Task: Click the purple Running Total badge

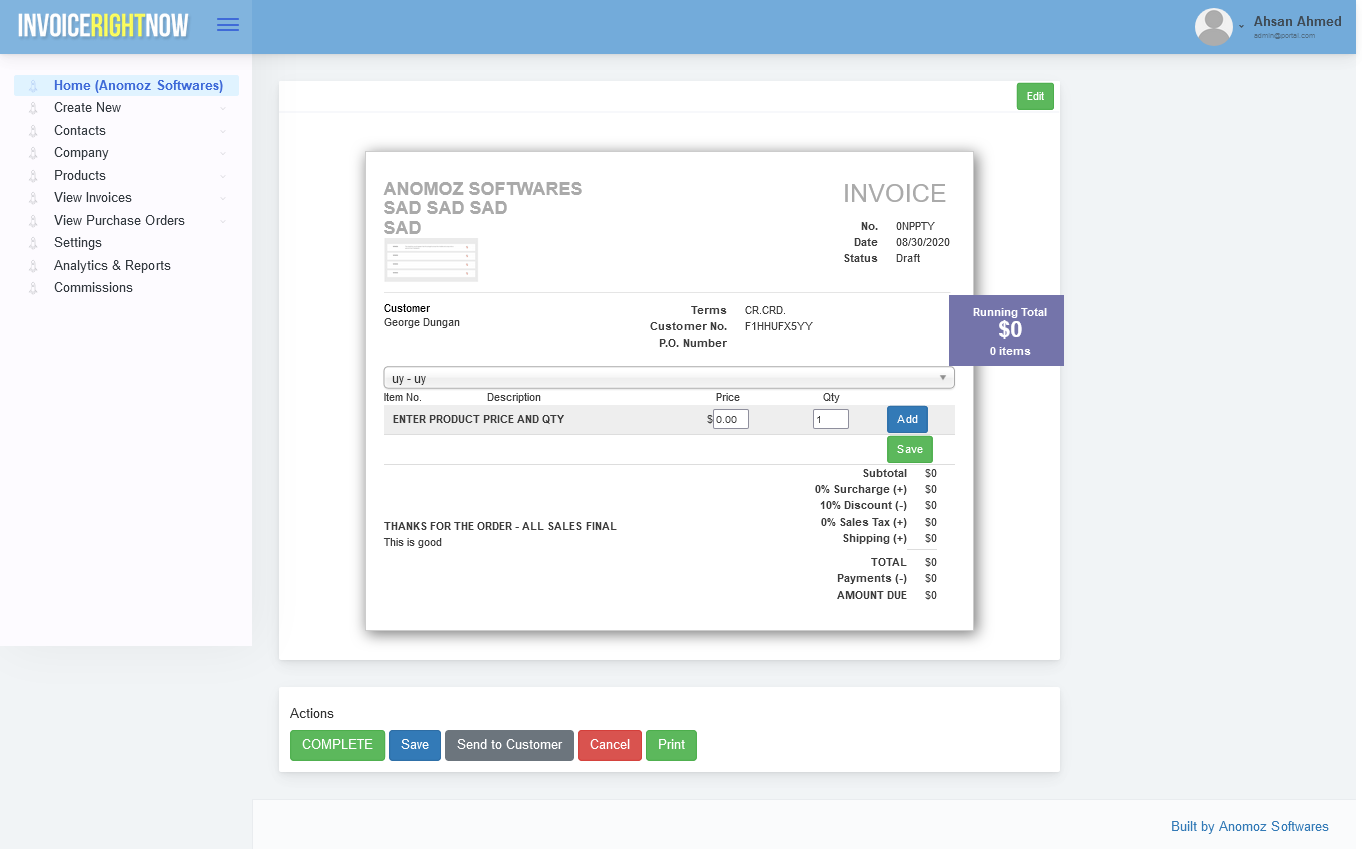Action: [1005, 330]
